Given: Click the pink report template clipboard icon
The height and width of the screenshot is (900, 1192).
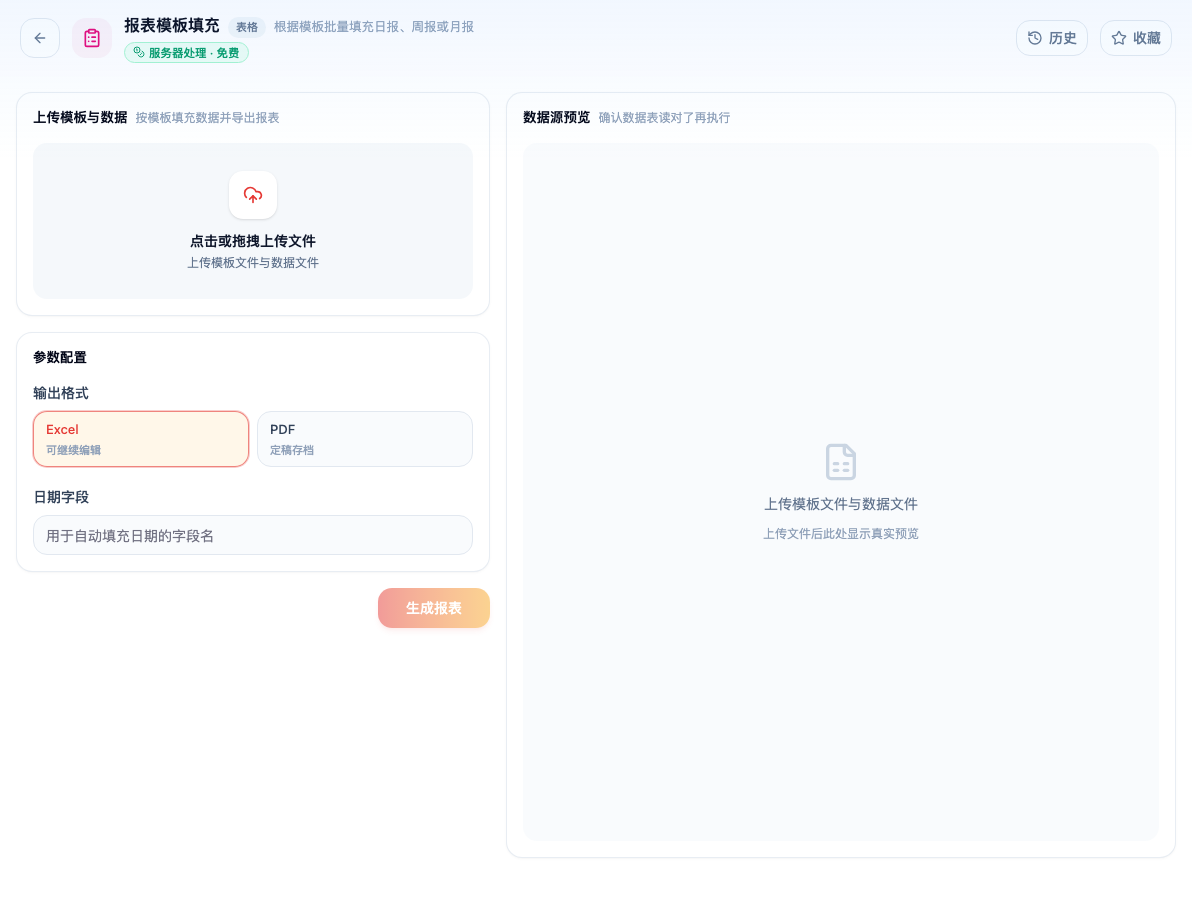Looking at the screenshot, I should 92,38.
